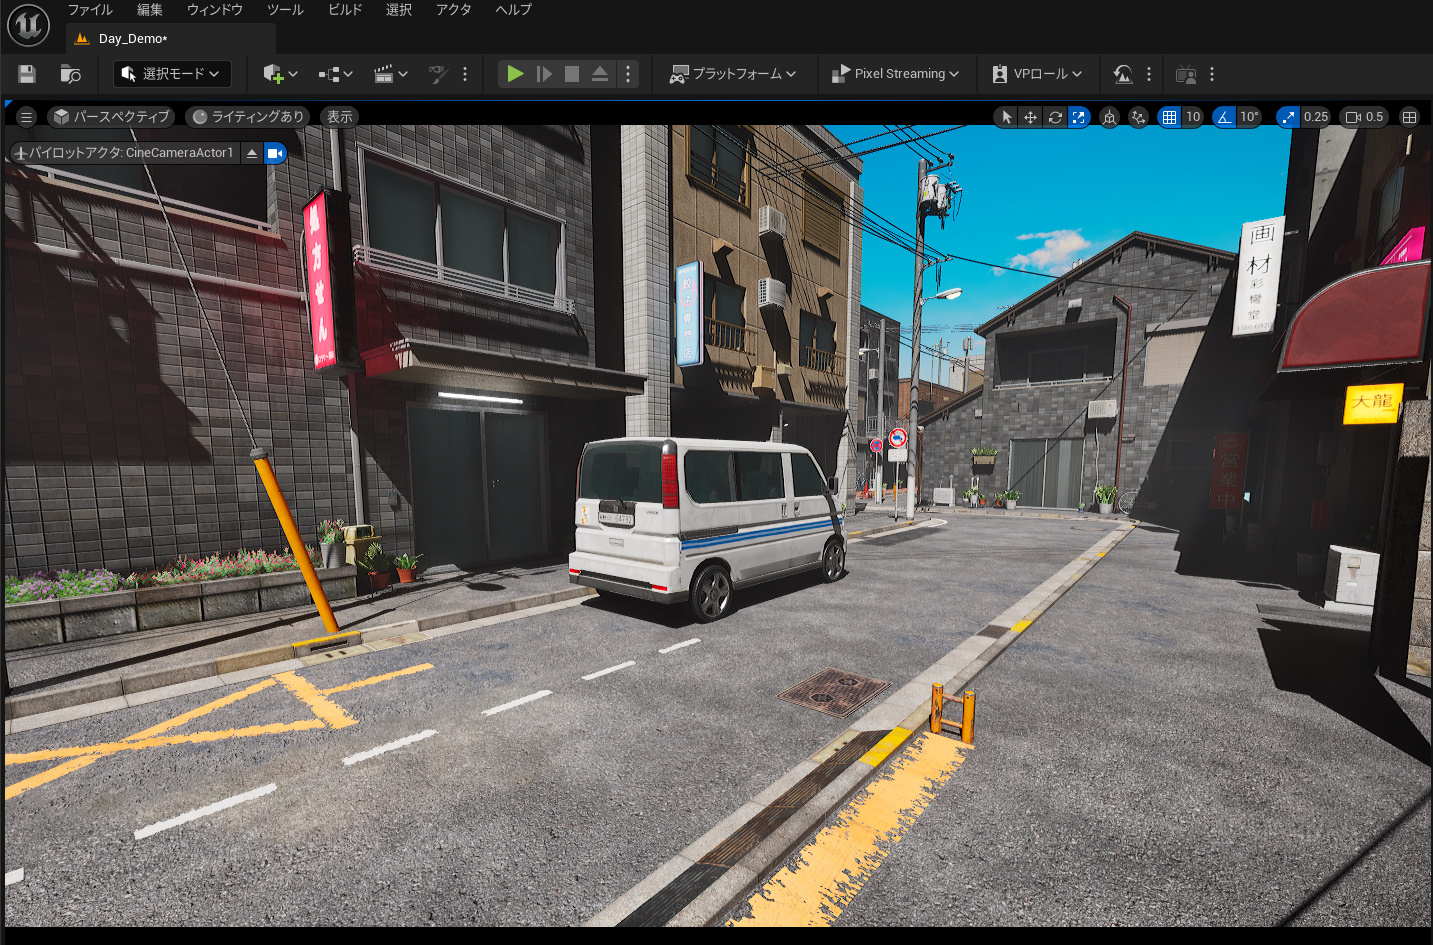Toggle rotation angle snapping
Viewport: 1433px width, 945px height.
click(x=1224, y=117)
